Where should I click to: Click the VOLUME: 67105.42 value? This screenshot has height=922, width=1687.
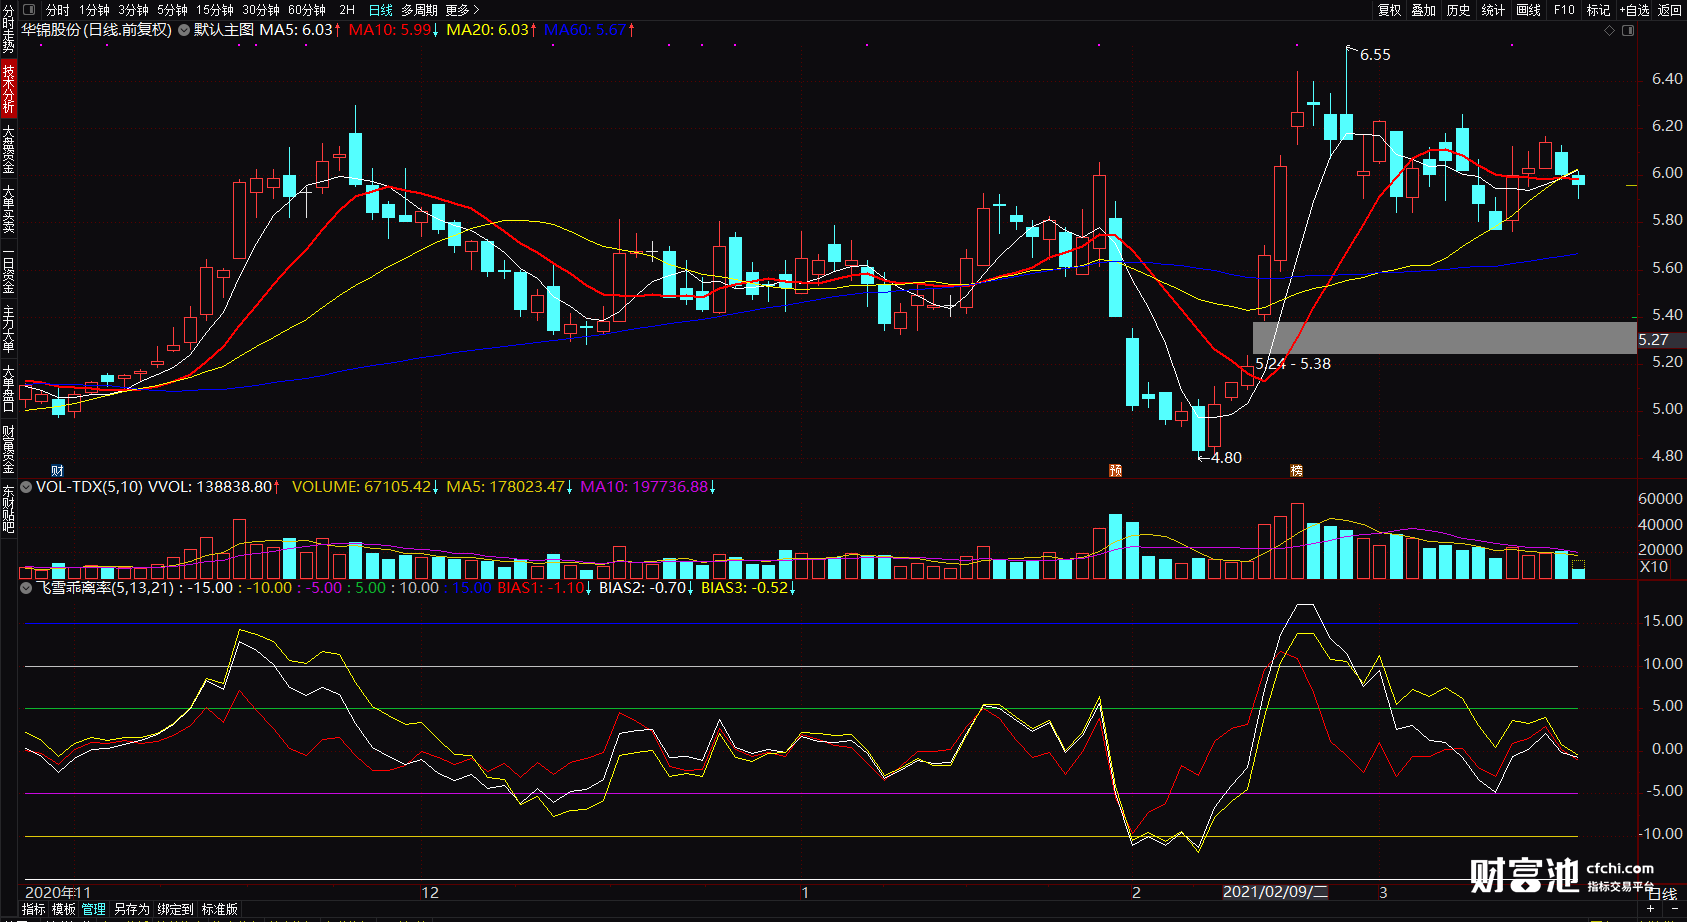(365, 487)
